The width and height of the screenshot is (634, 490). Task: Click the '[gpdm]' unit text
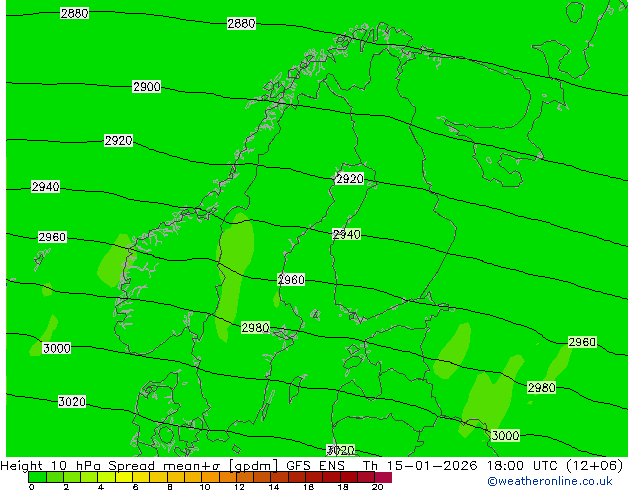(x=253, y=466)
